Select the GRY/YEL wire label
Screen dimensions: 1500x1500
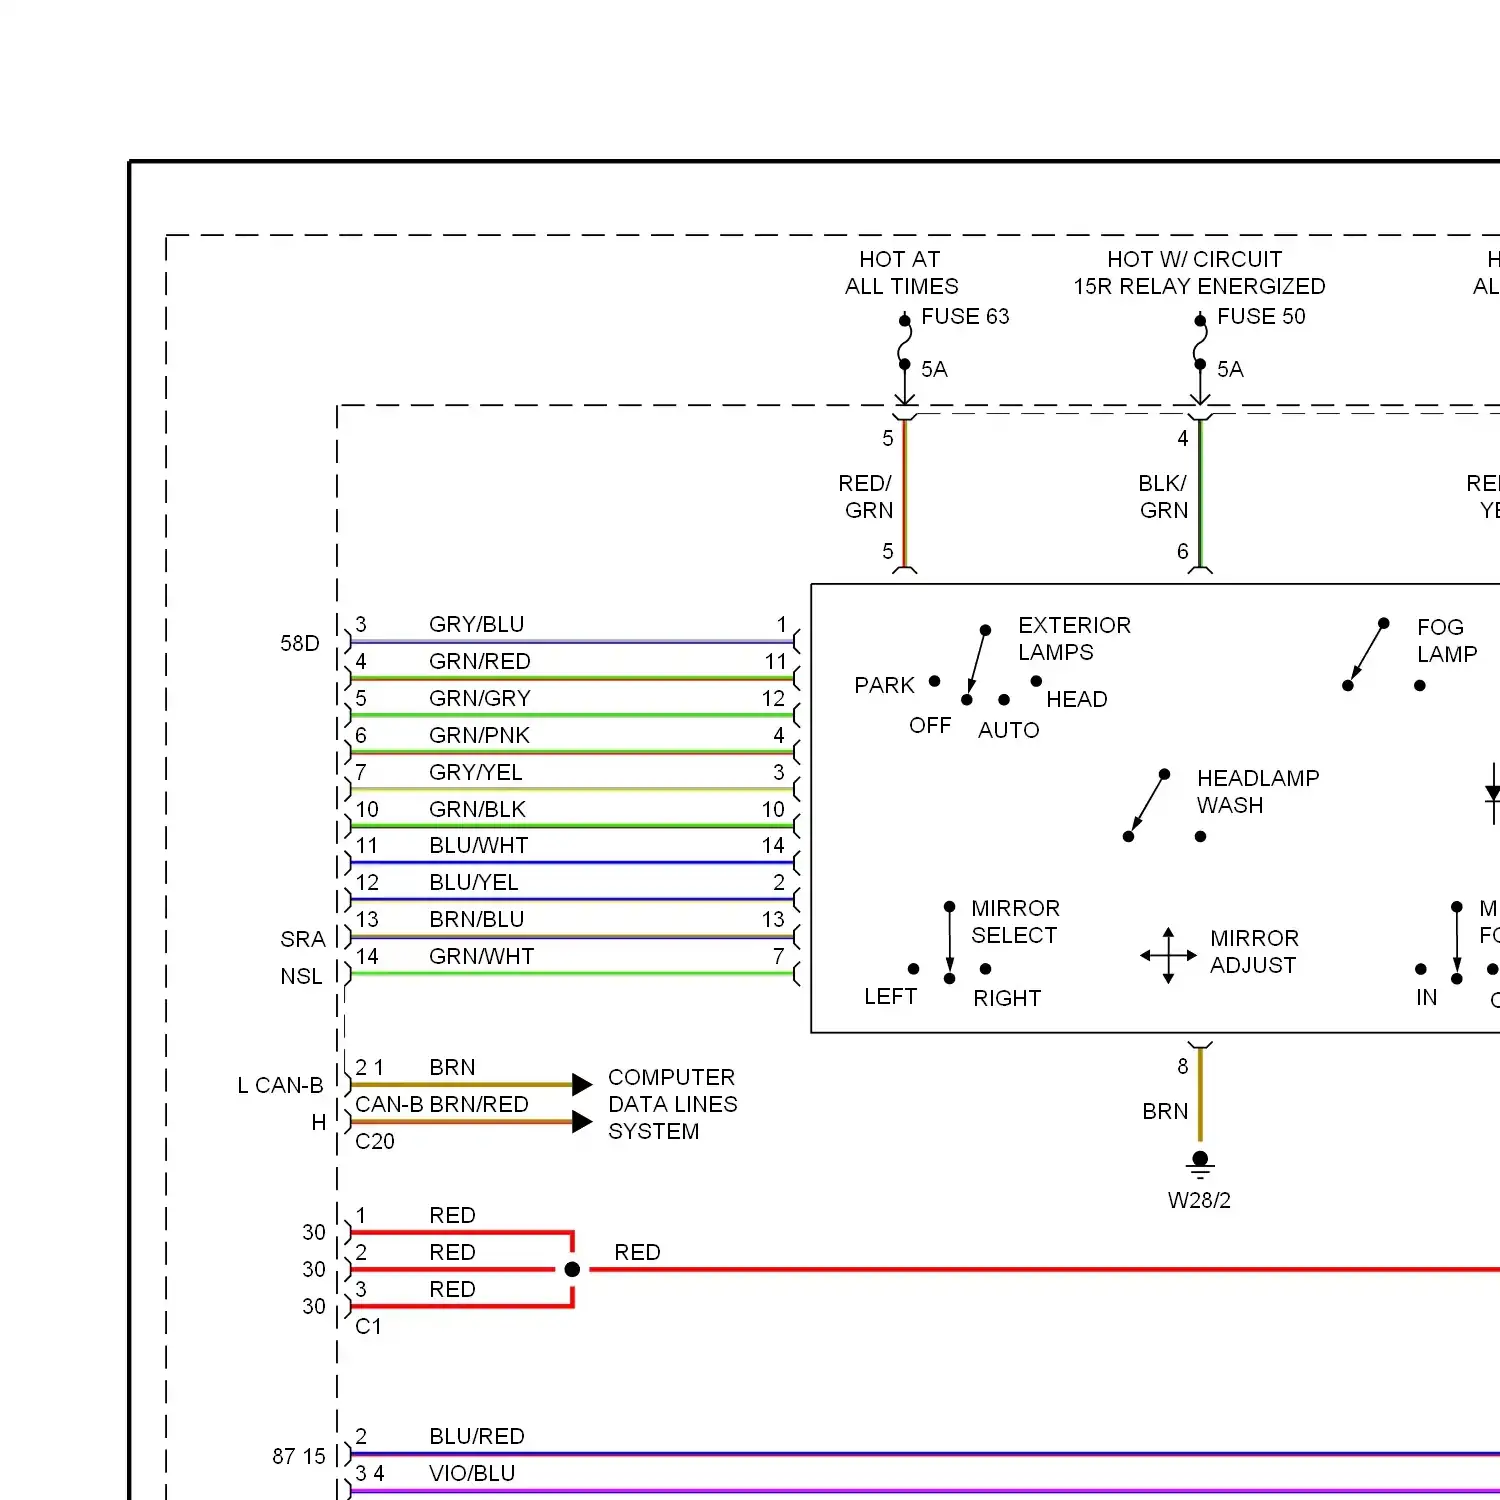tap(476, 773)
